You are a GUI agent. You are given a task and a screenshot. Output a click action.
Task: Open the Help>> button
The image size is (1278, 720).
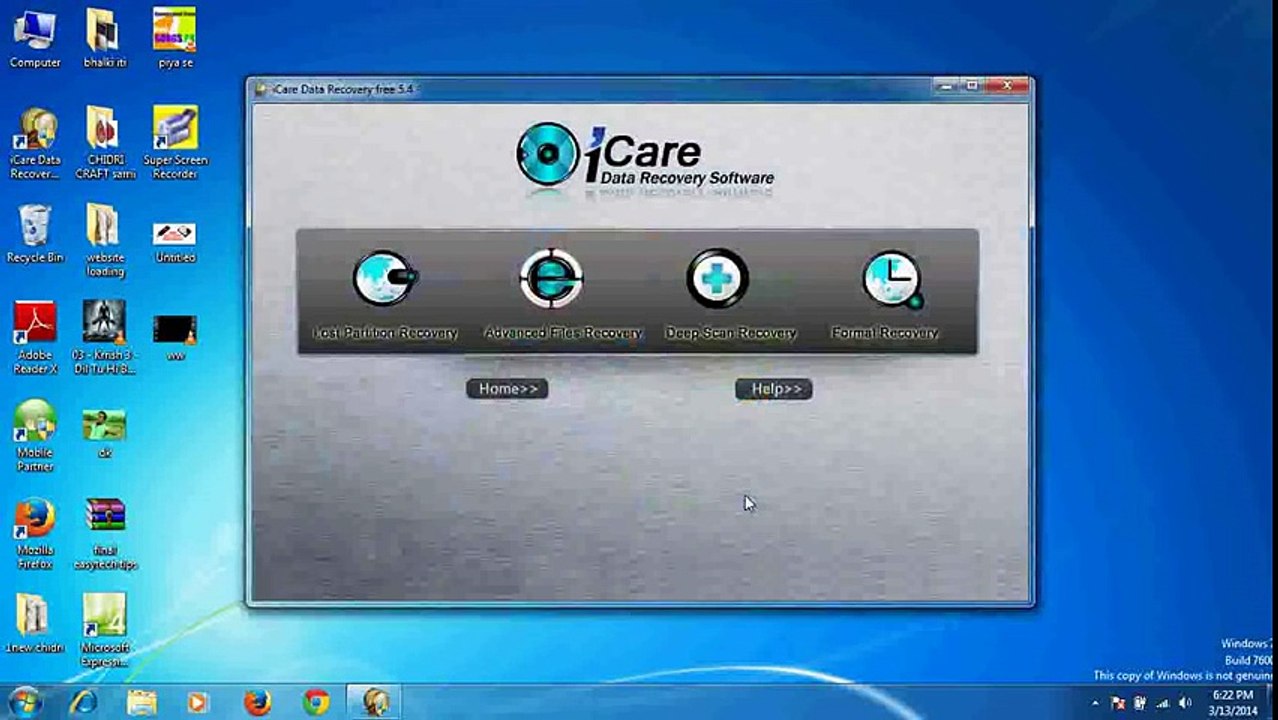774,389
